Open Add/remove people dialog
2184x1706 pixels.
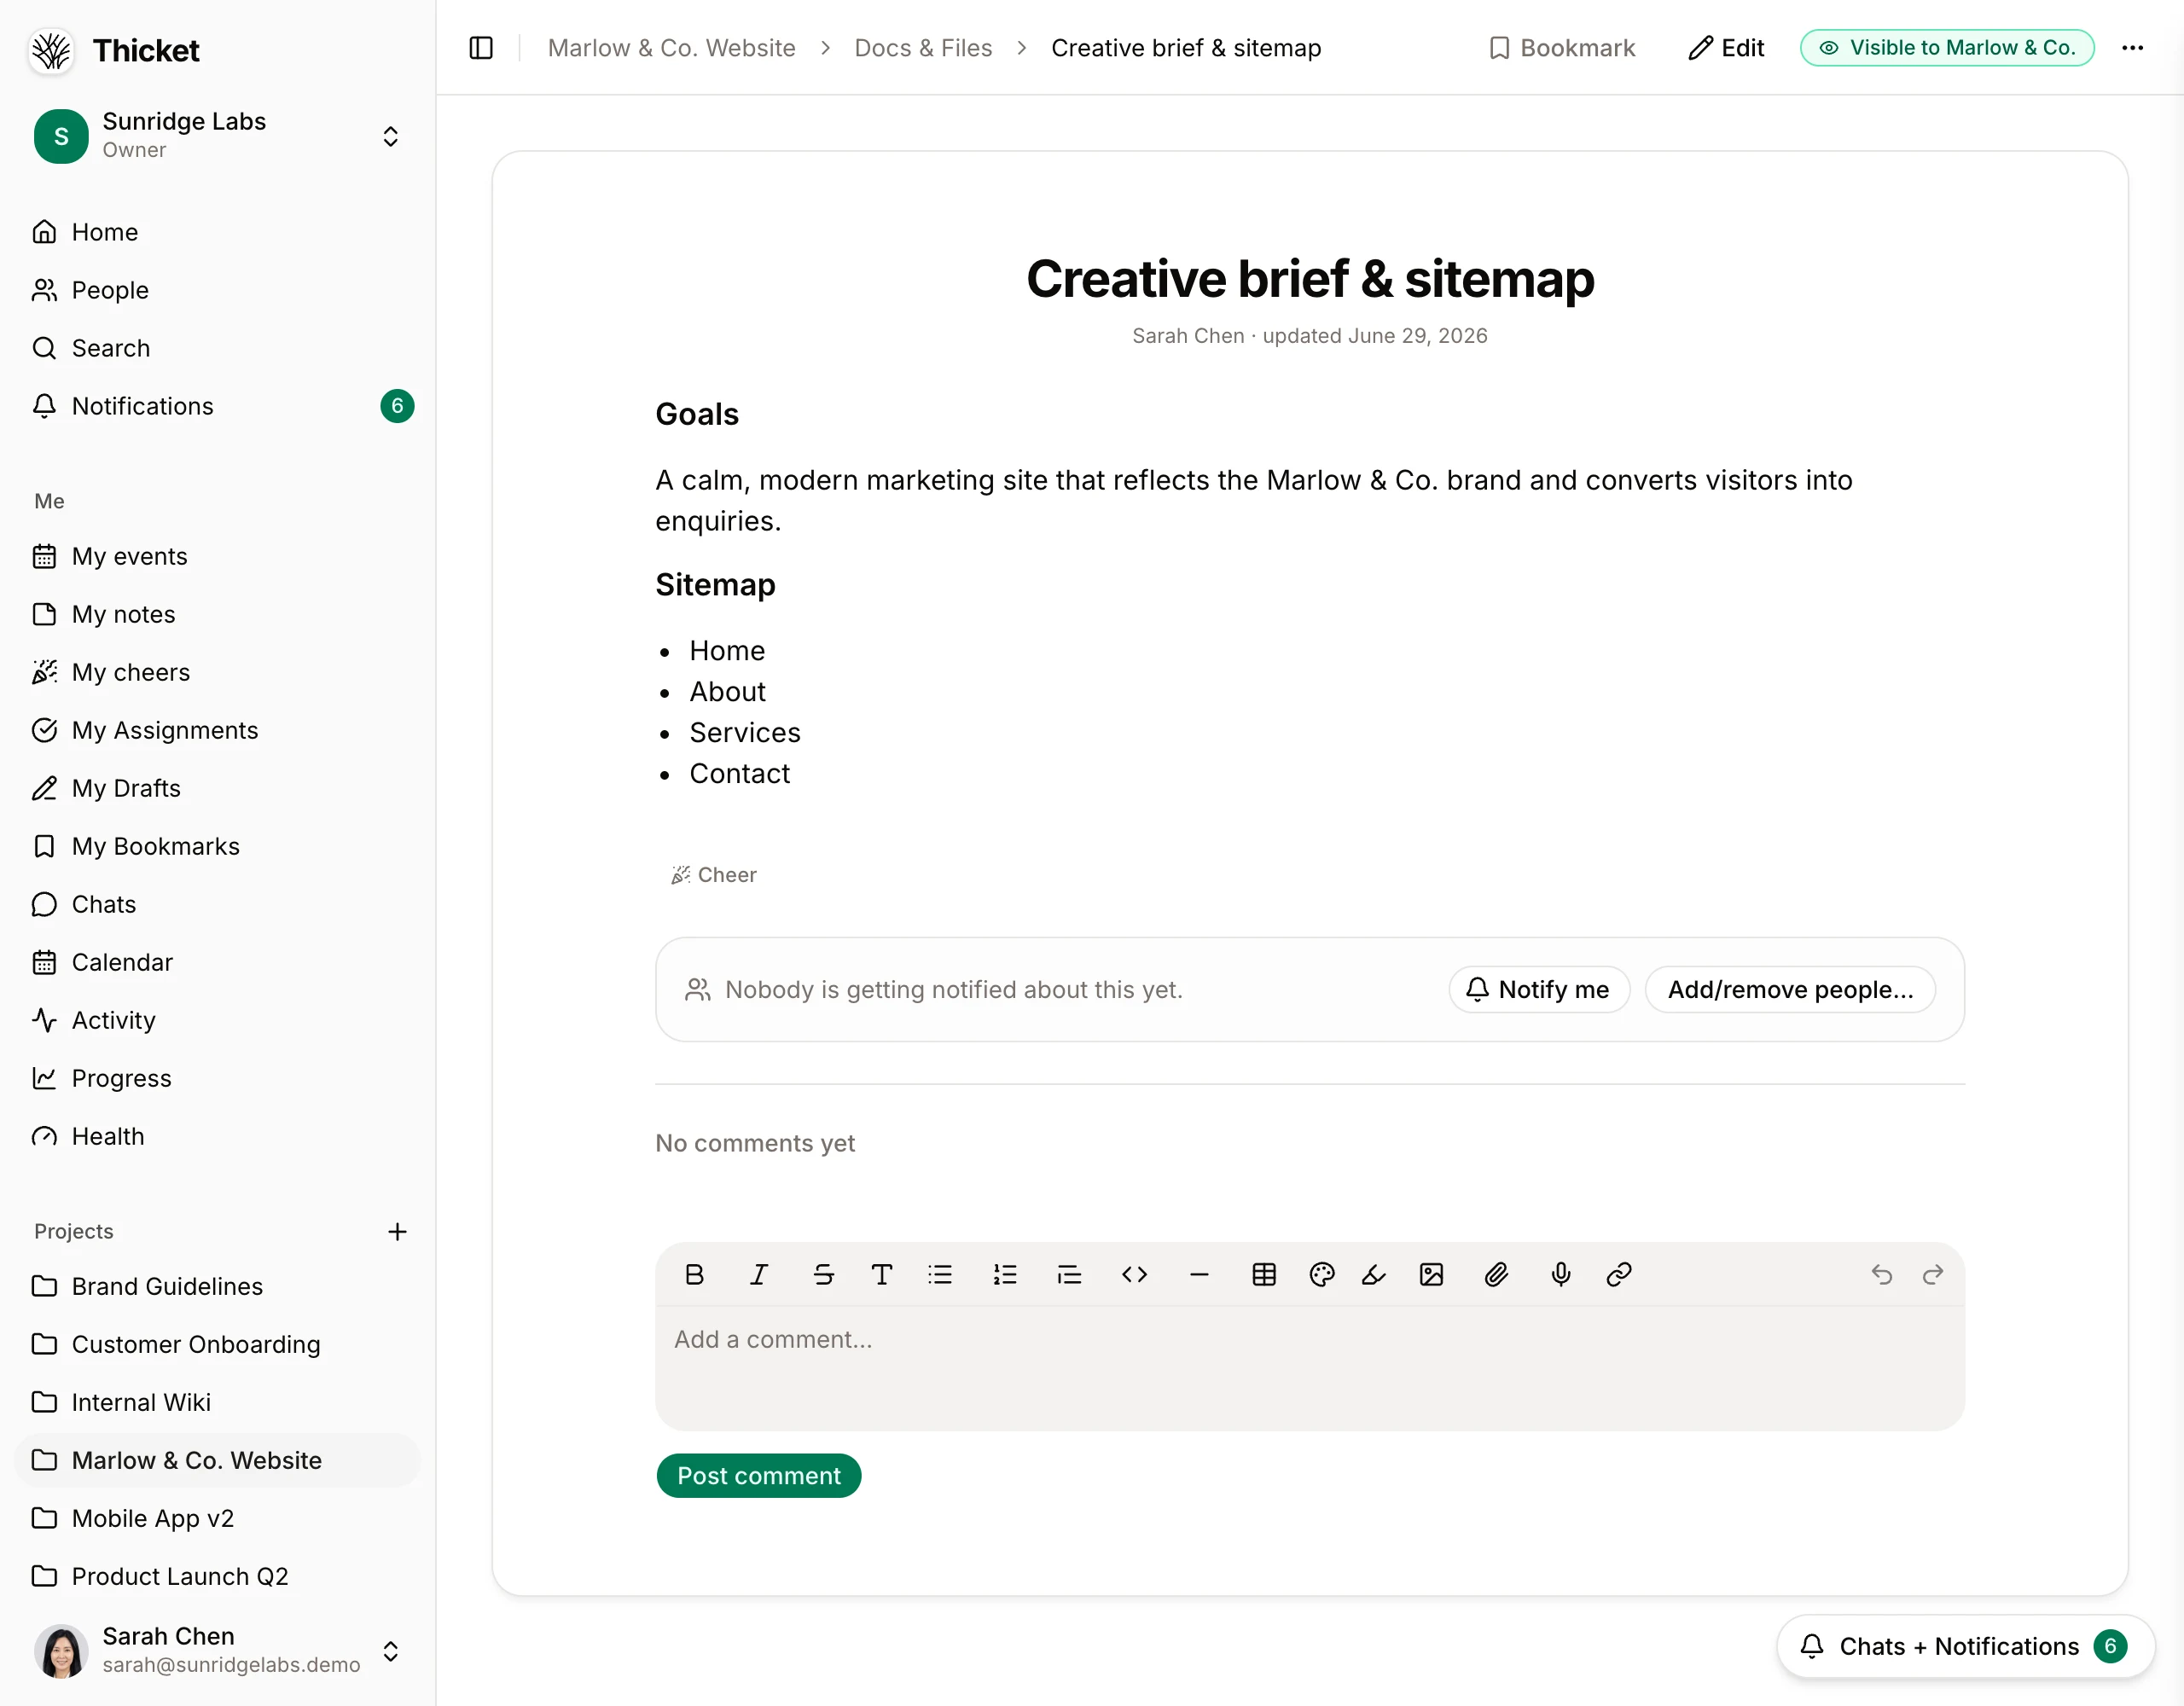click(x=1790, y=989)
